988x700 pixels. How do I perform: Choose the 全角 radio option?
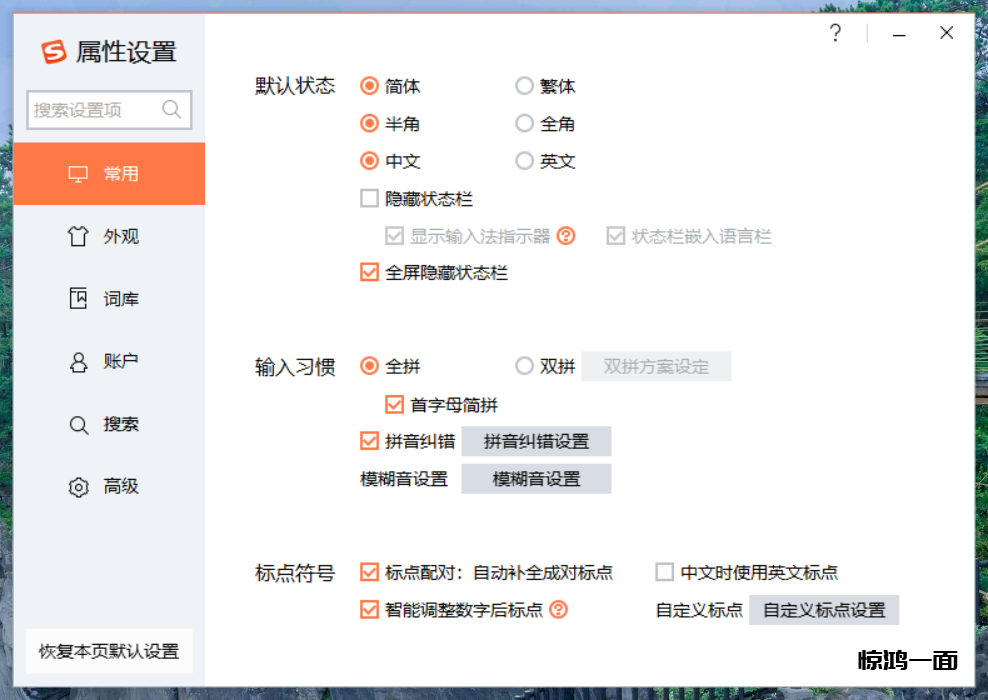tap(524, 124)
